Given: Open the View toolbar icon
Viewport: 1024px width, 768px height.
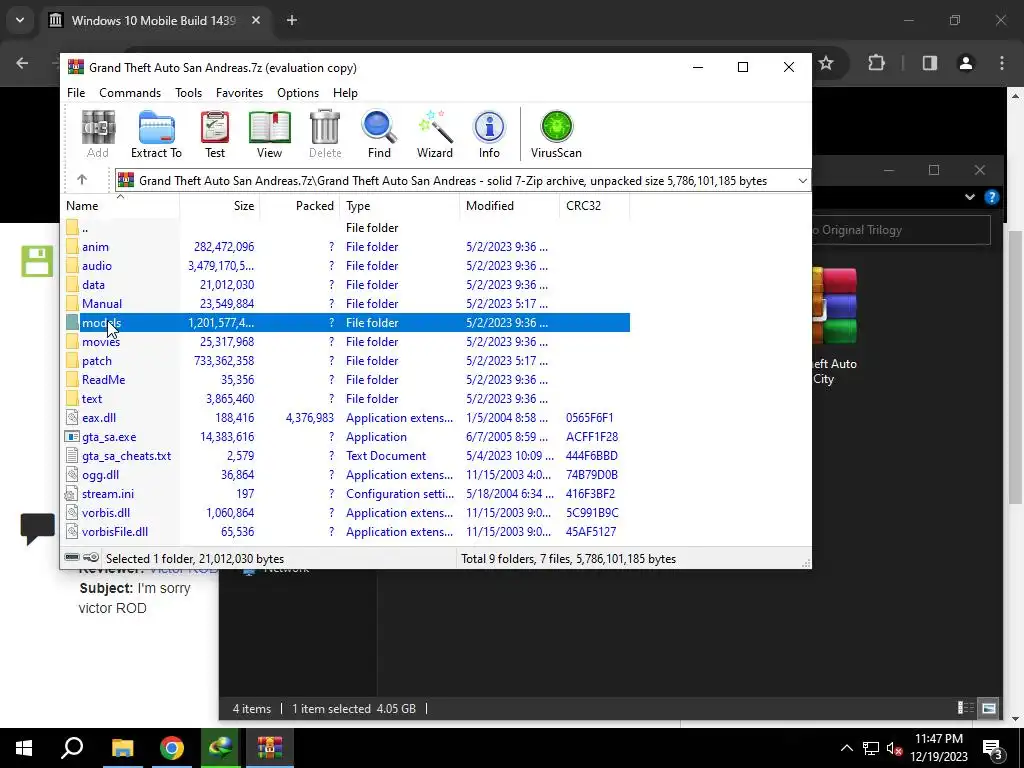Looking at the screenshot, I should pyautogui.click(x=269, y=134).
